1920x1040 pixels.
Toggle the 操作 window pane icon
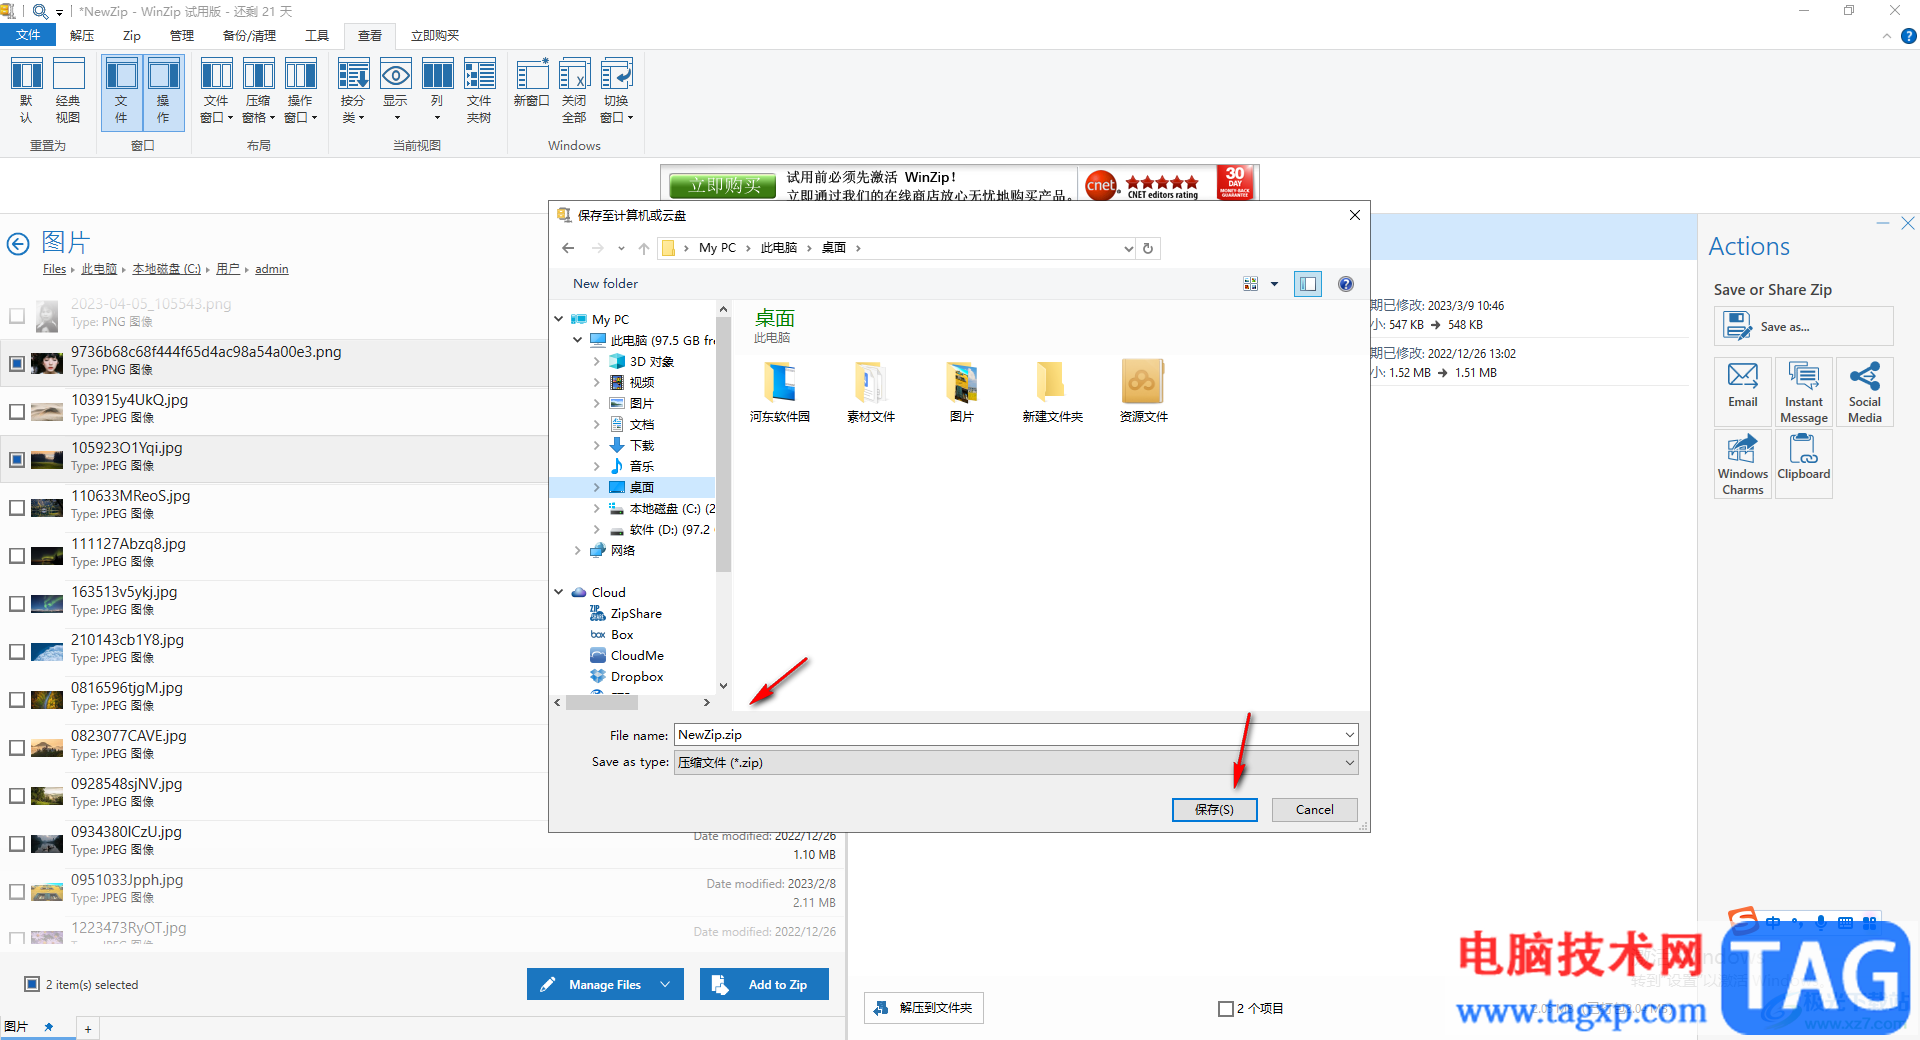coord(163,91)
